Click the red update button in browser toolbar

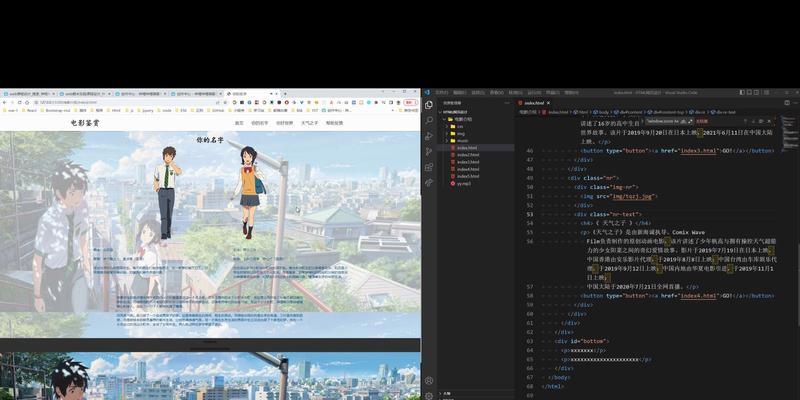pyautogui.click(x=411, y=103)
